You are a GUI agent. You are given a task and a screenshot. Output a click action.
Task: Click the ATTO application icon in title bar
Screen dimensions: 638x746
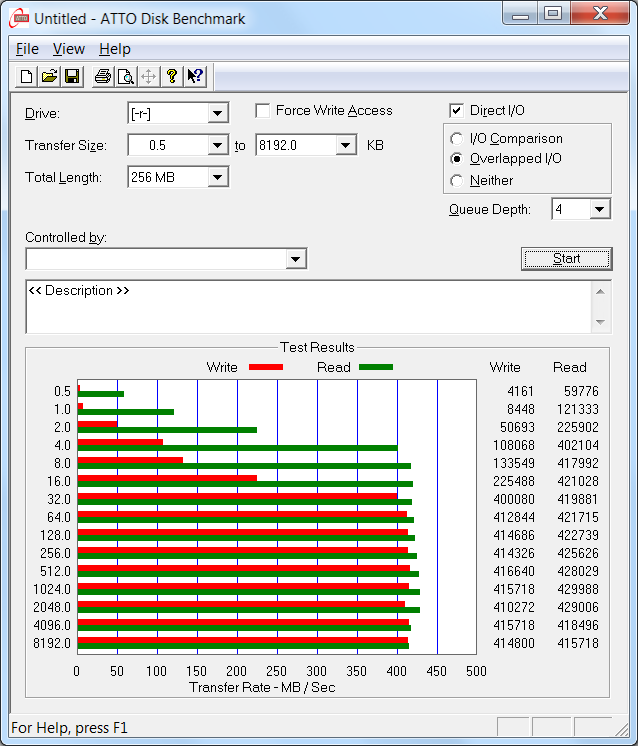point(20,19)
